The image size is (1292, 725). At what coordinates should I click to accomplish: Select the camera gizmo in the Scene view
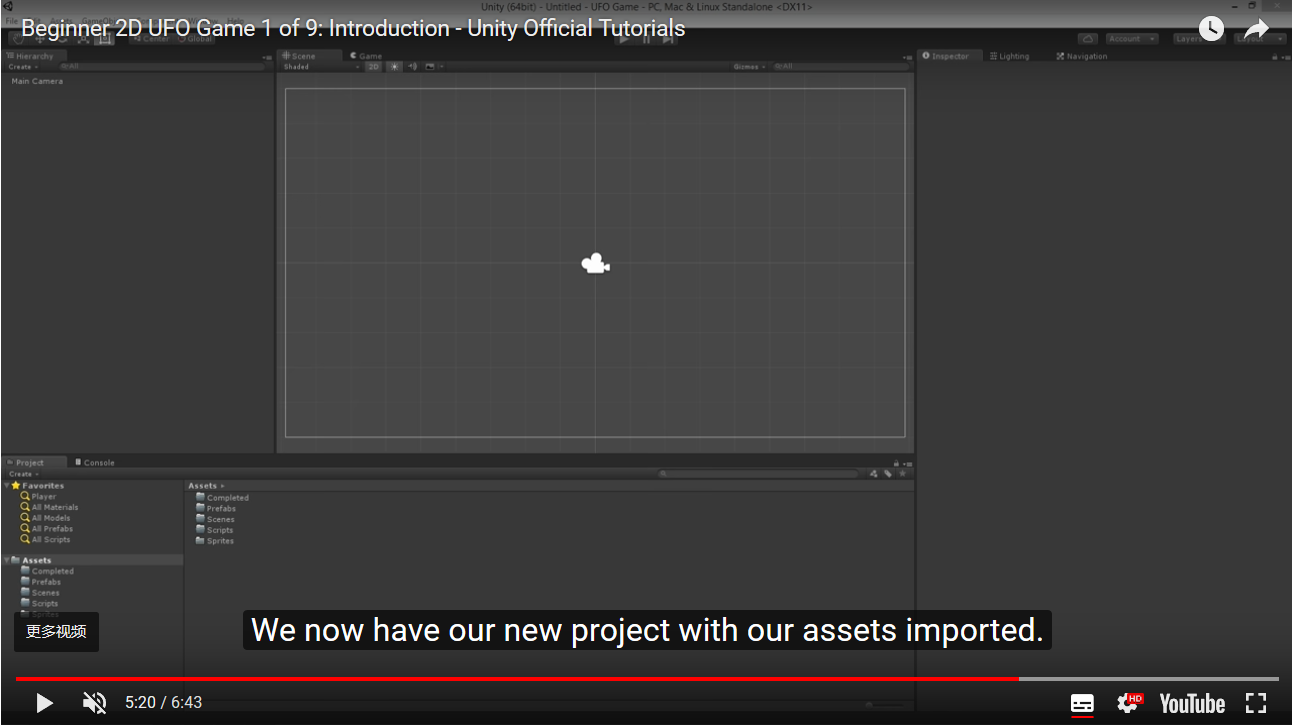pyautogui.click(x=596, y=264)
